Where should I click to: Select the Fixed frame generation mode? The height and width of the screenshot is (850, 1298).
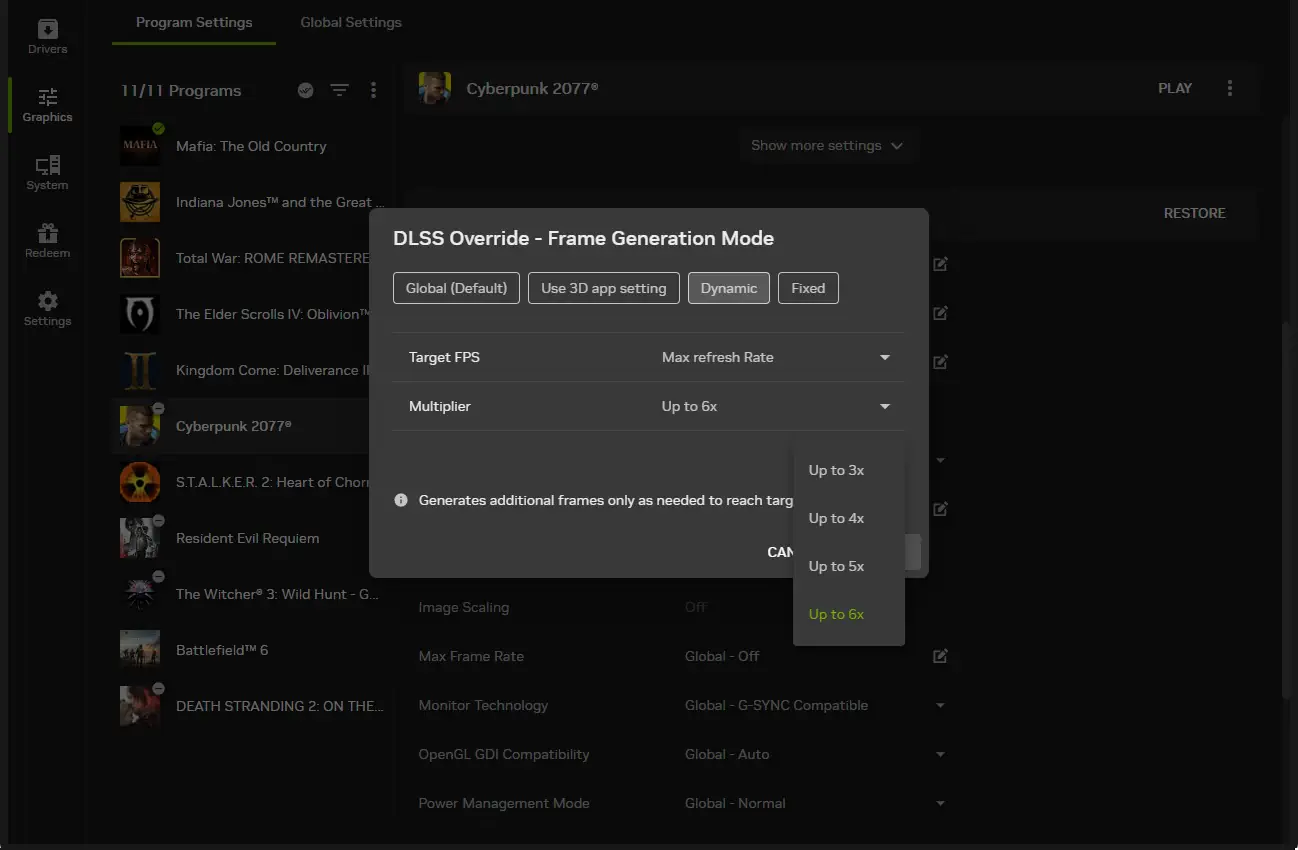click(808, 288)
